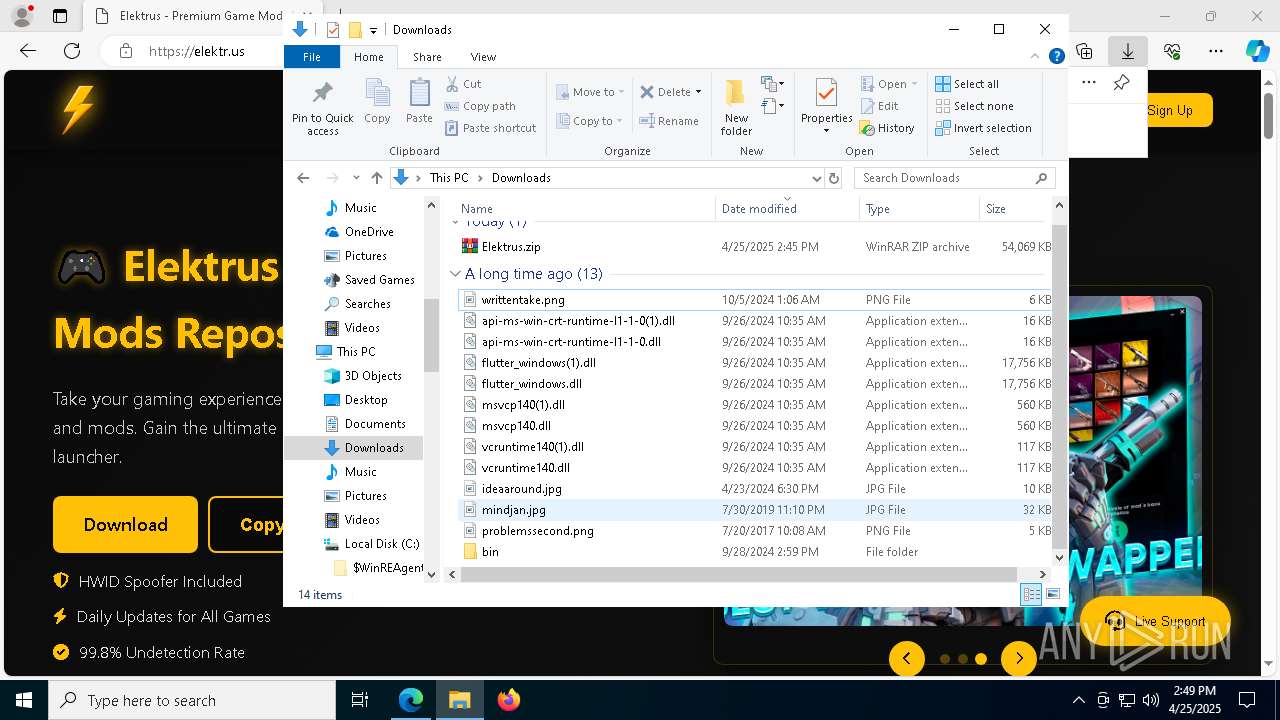
Task: Click Select all in ribbon
Action: pos(967,84)
